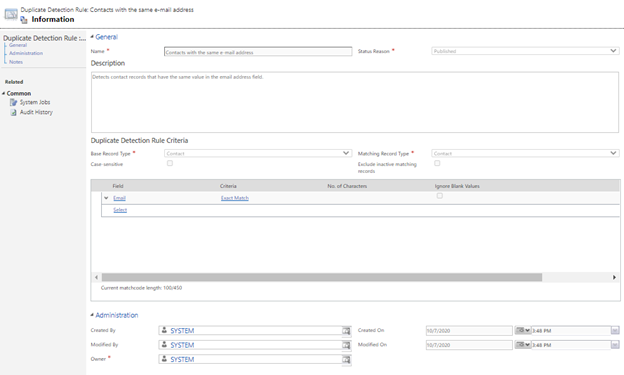Screen dimensions: 624x375
Task: Open the SYSTEM link in Owner
Action: tap(182, 359)
